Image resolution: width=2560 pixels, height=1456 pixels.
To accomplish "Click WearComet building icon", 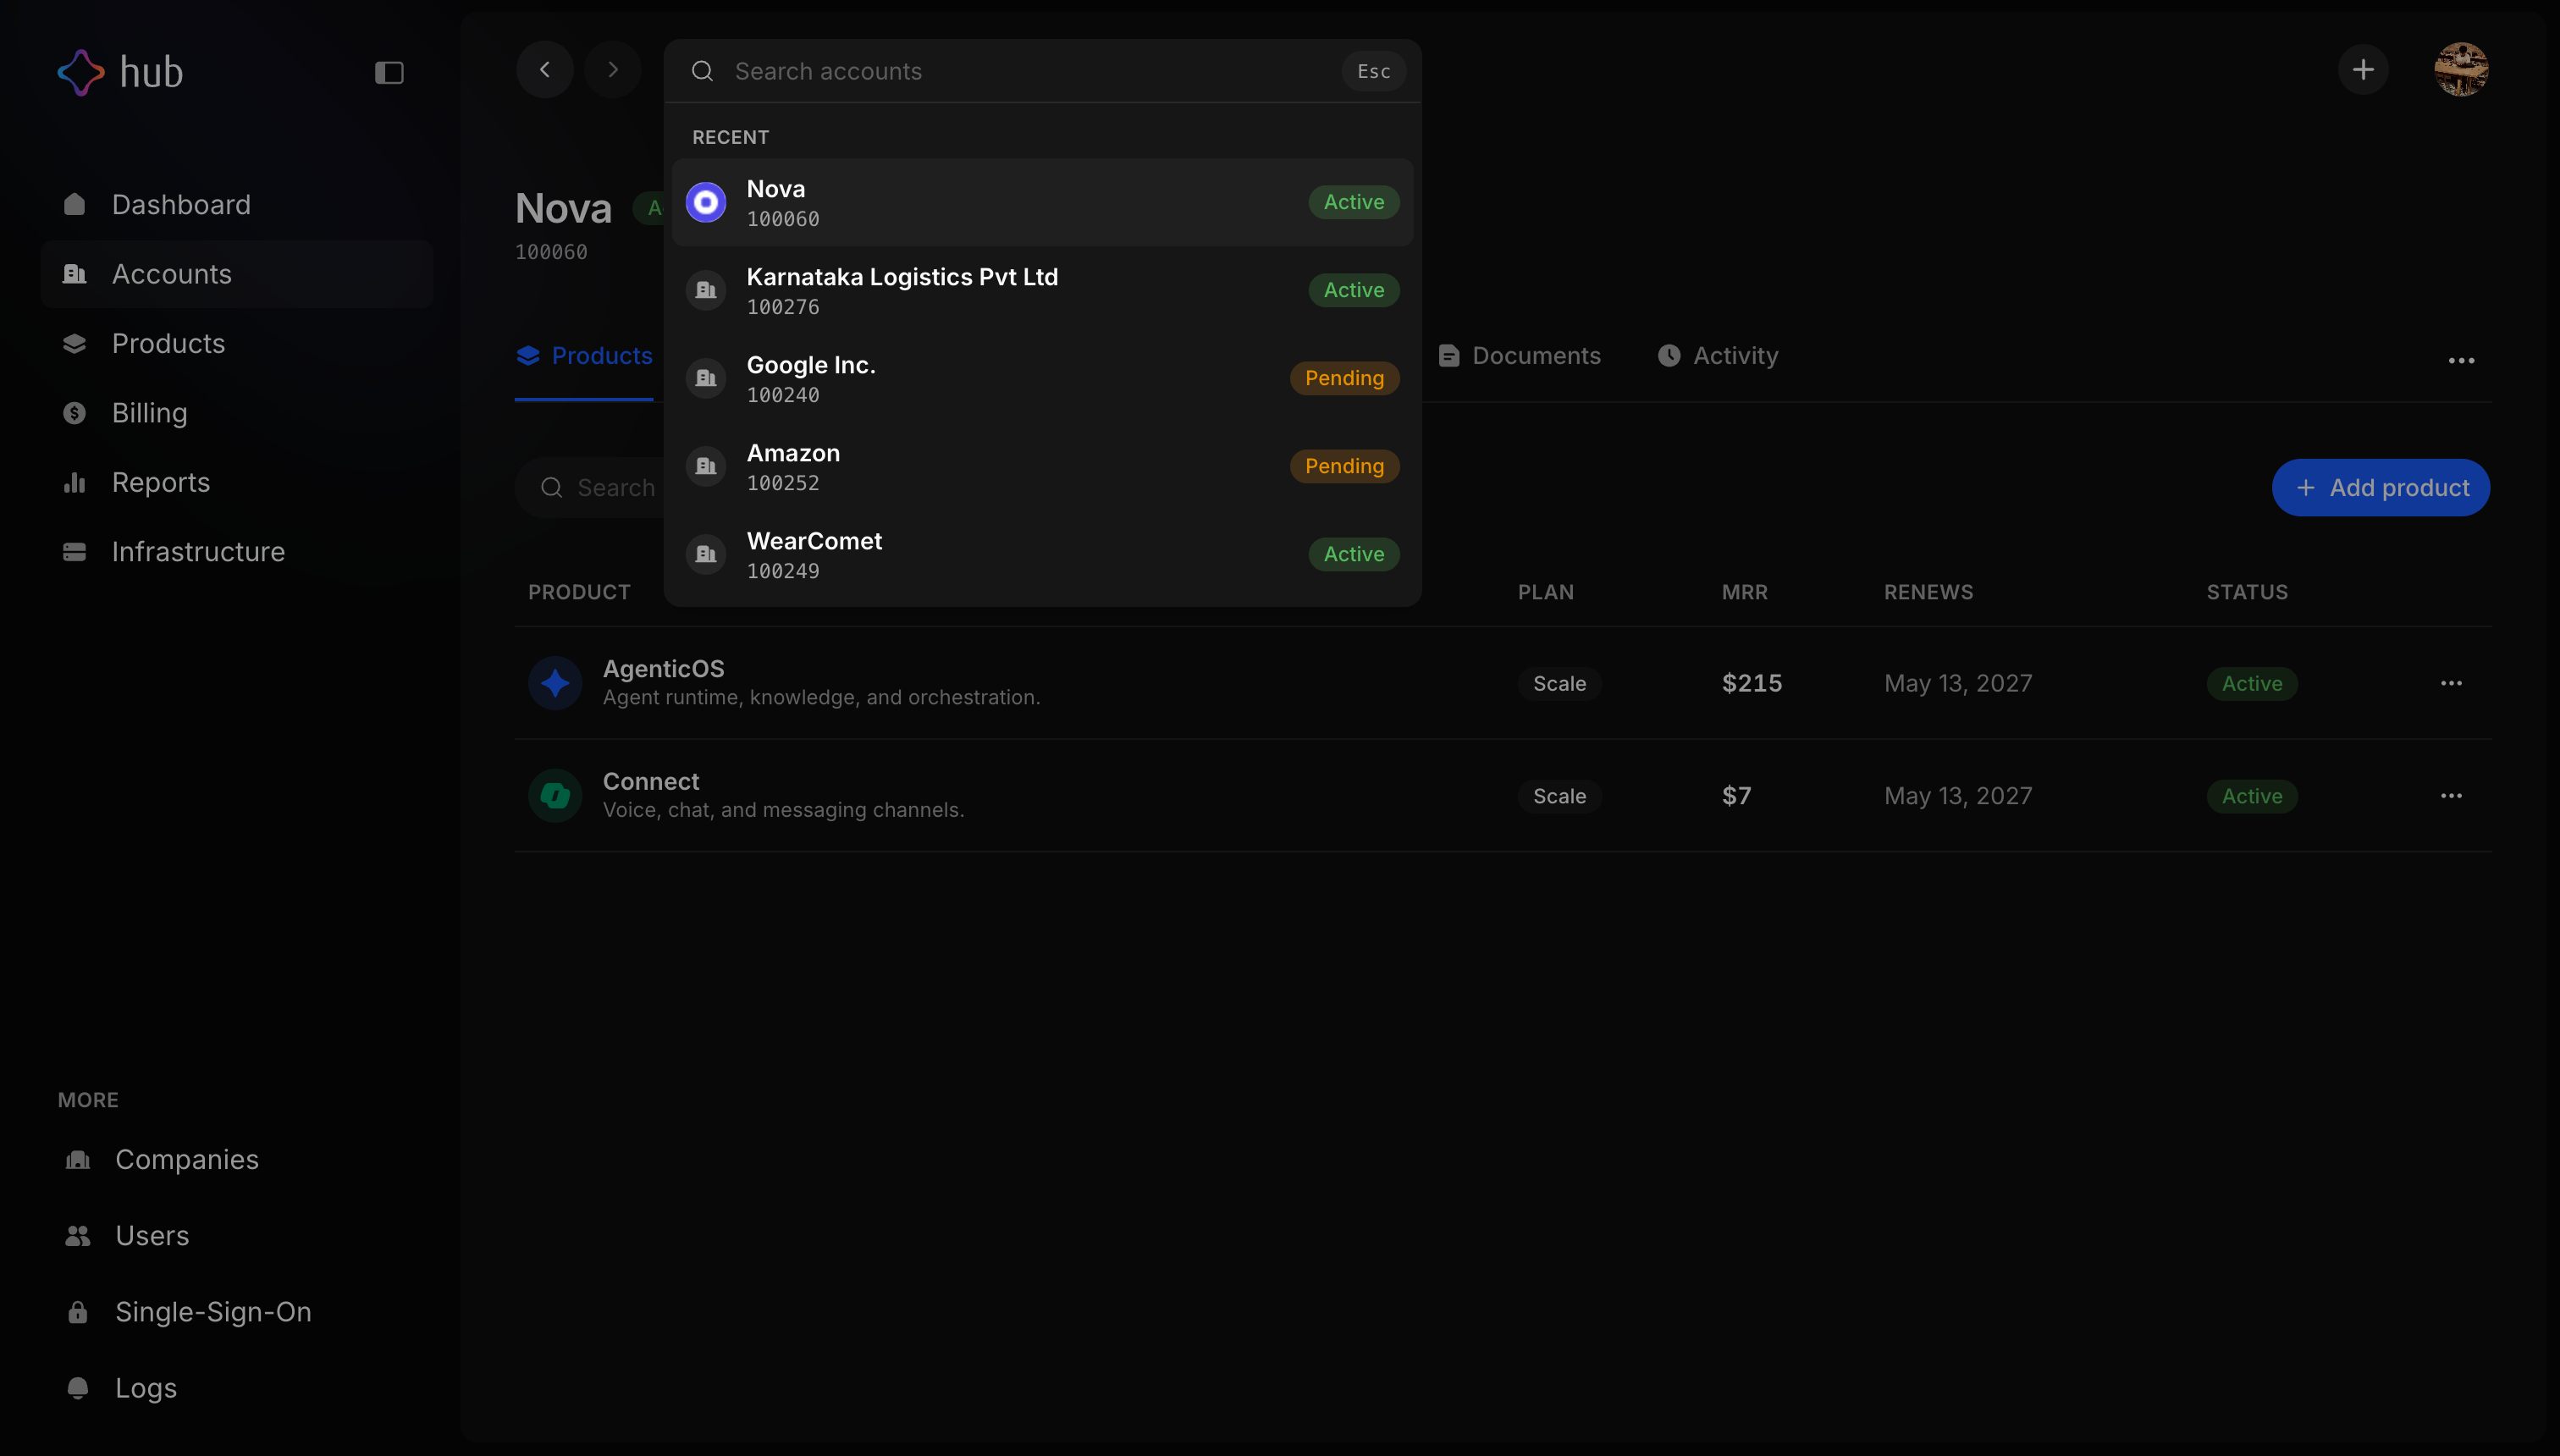I will [x=706, y=555].
